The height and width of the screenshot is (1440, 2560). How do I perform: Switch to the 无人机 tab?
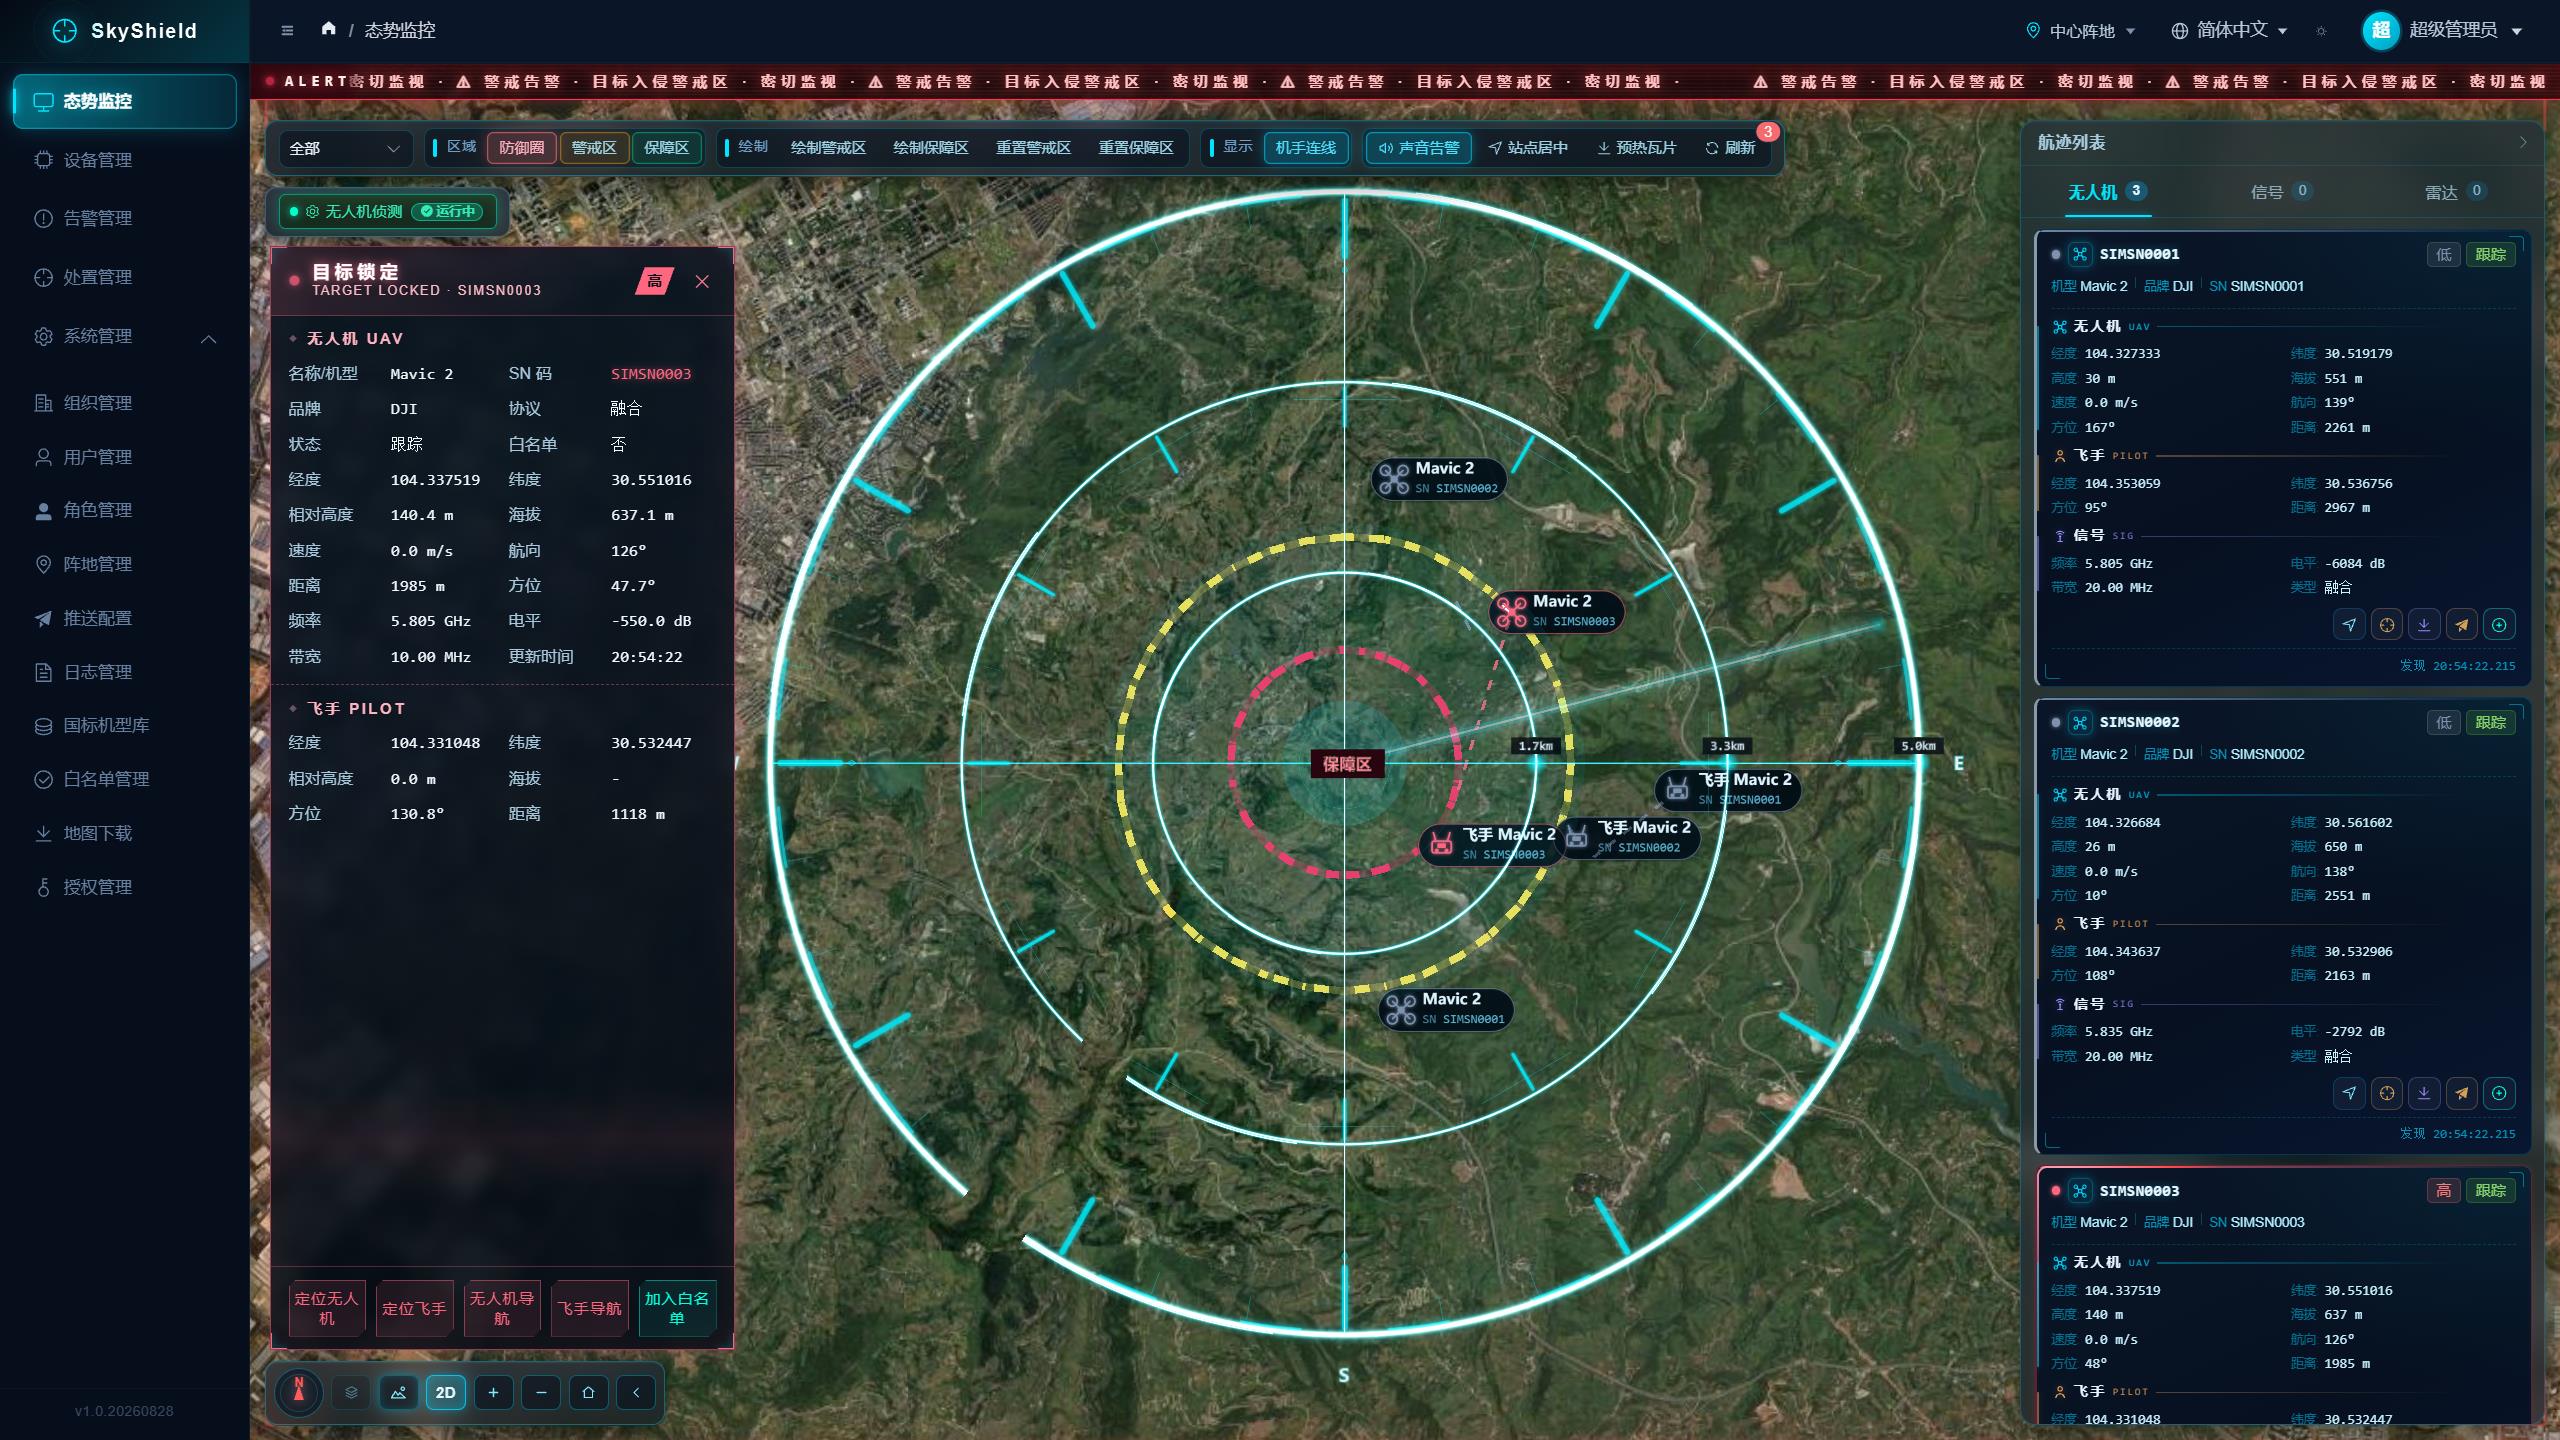pos(2106,192)
